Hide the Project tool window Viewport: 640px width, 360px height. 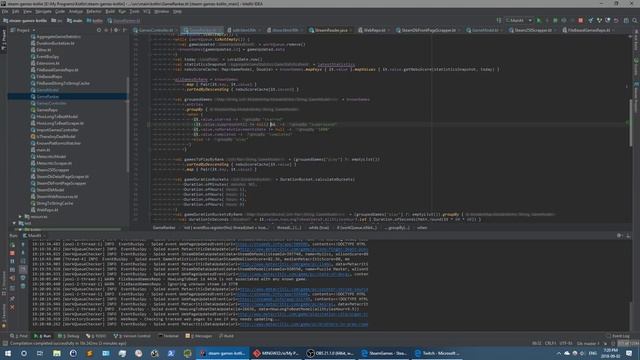point(124,30)
